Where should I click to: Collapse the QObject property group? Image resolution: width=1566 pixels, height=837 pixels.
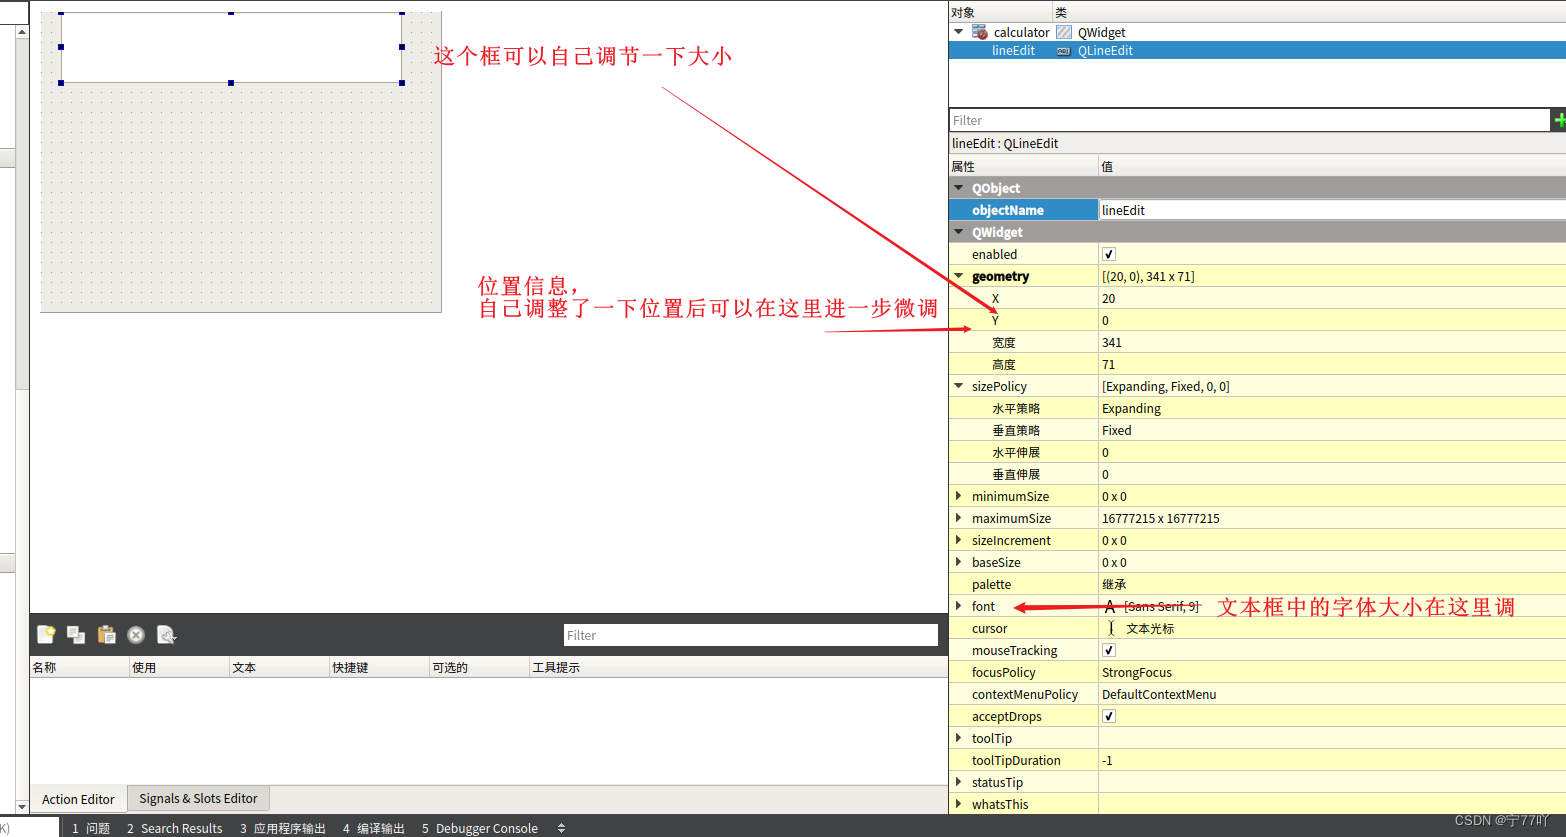[x=959, y=188]
